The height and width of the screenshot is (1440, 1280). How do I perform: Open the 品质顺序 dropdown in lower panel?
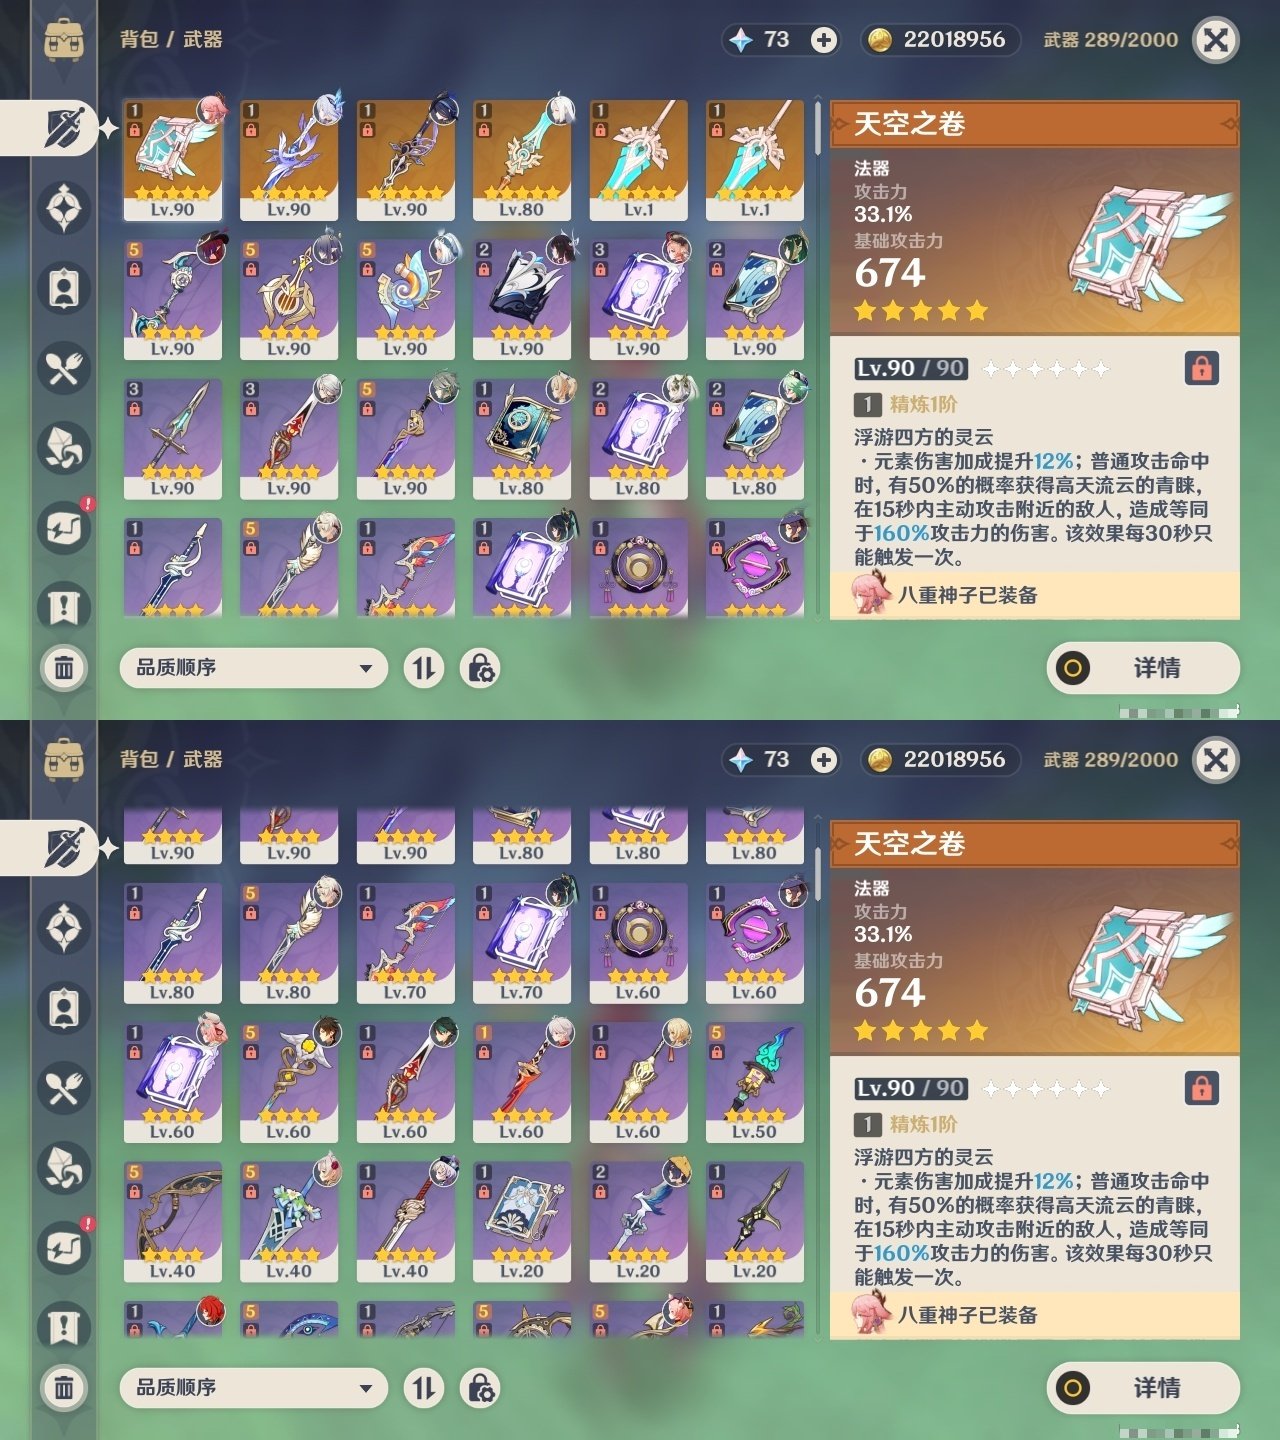tap(254, 1388)
